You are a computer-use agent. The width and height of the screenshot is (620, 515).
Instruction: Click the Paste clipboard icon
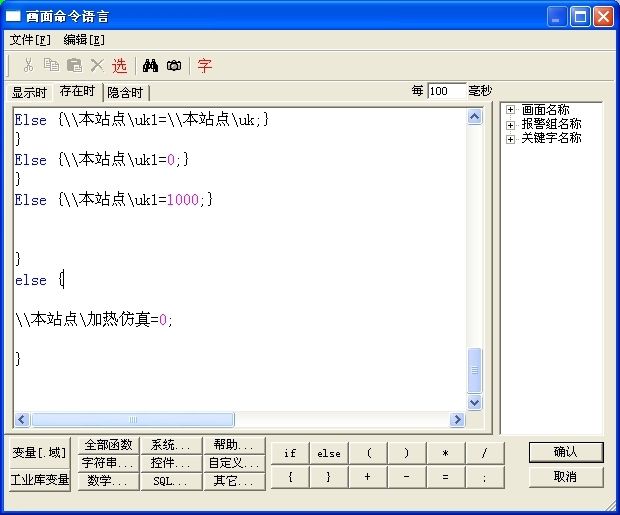click(74, 65)
